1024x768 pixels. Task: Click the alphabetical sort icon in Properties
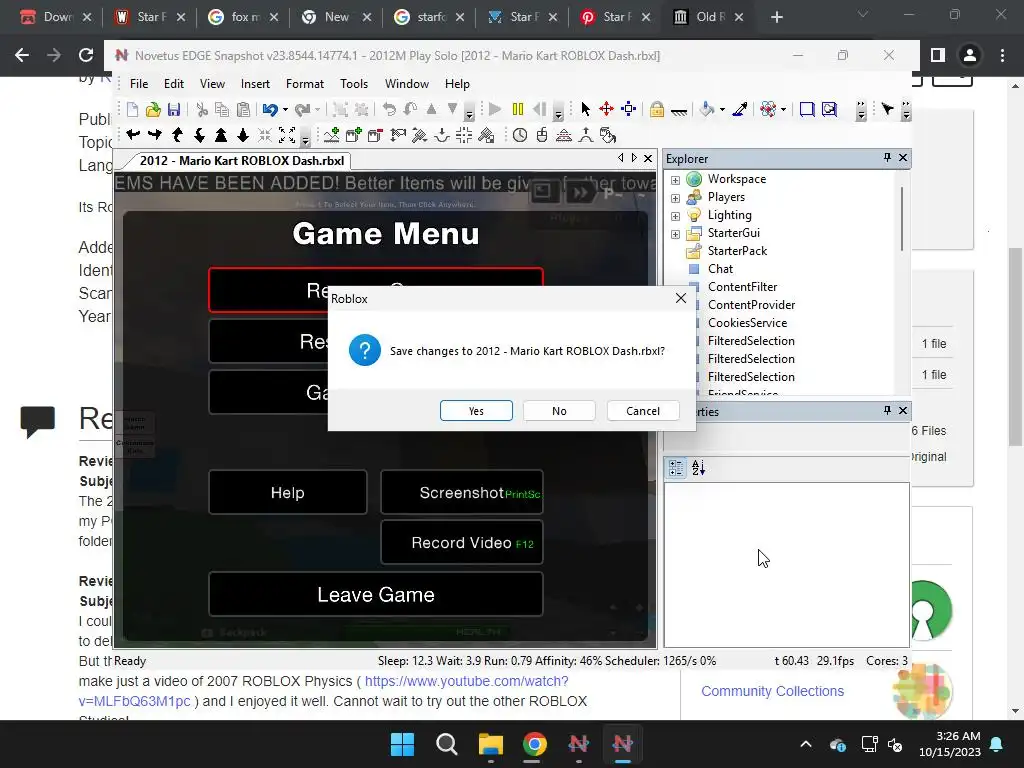[x=698, y=468]
